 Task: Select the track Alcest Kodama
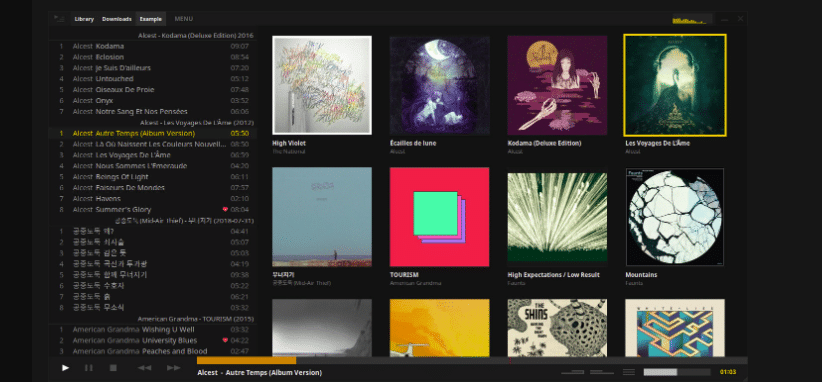pyautogui.click(x=152, y=46)
